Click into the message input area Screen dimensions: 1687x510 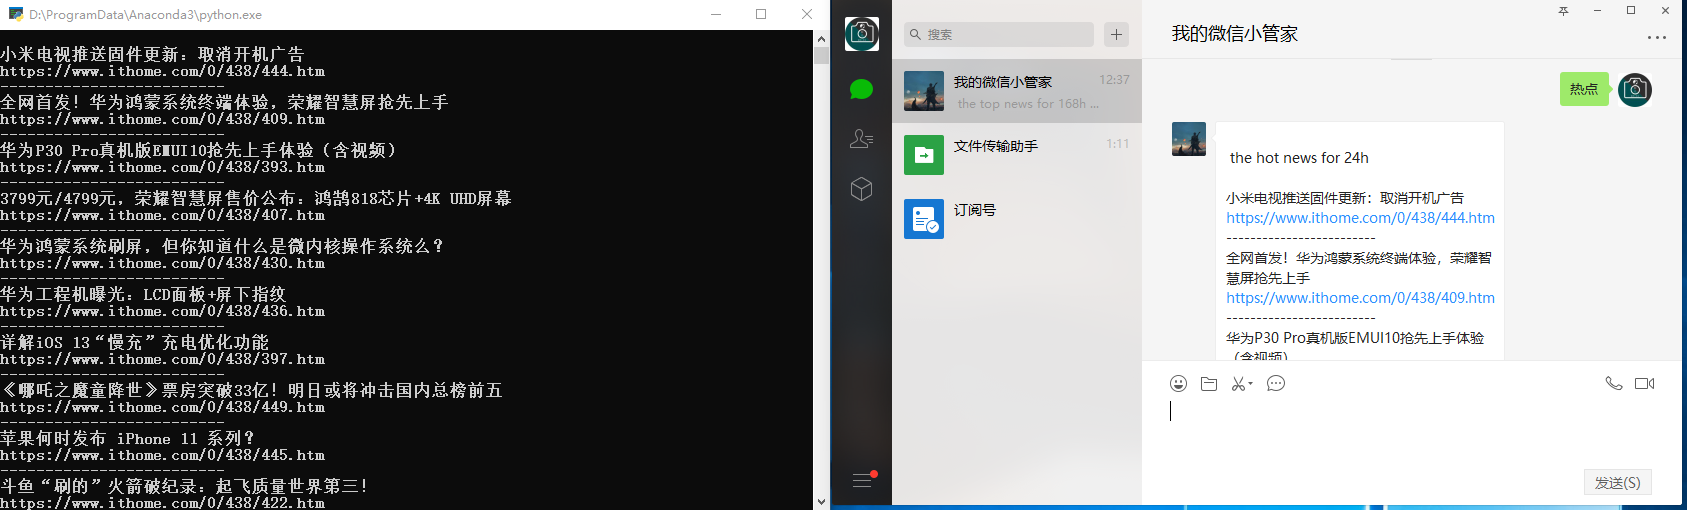click(1414, 430)
